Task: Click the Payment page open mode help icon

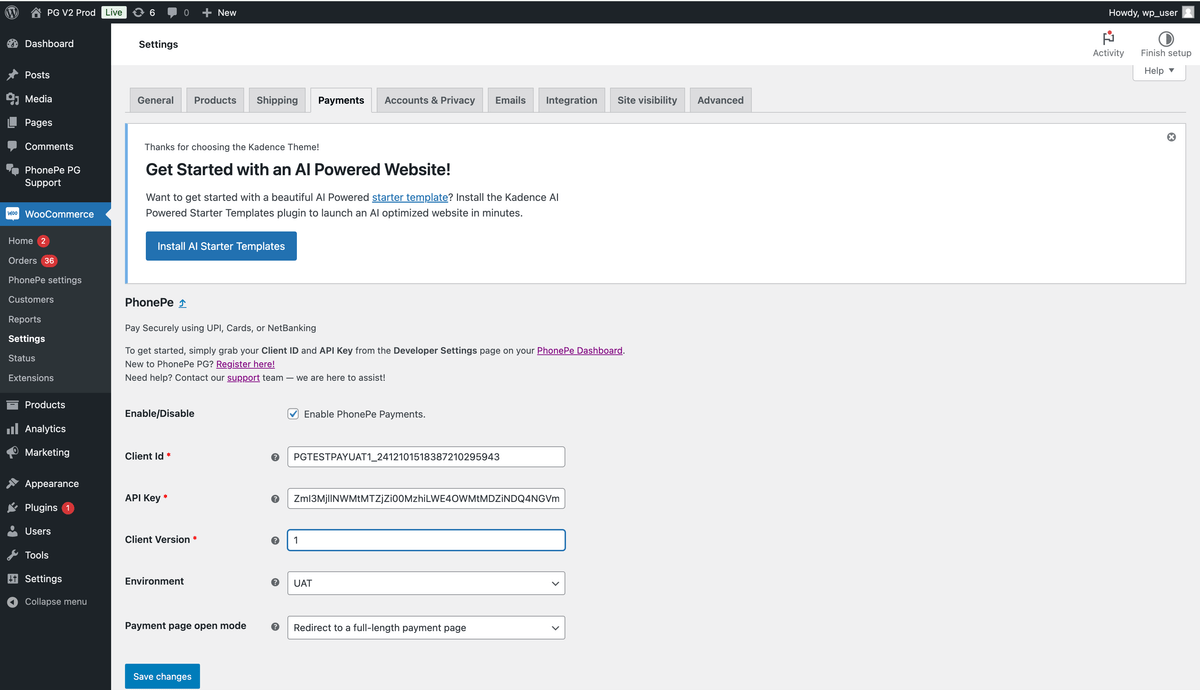Action: 275,627
